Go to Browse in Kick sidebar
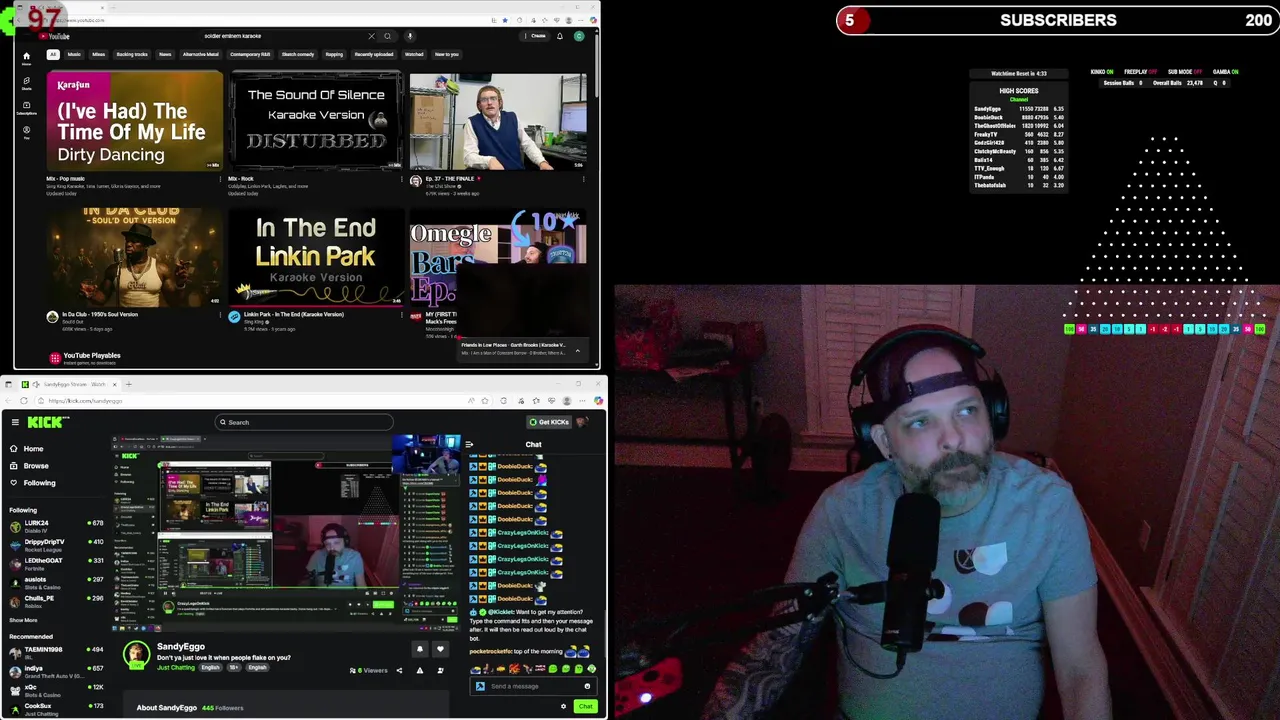Image resolution: width=1280 pixels, height=720 pixels. [30, 466]
